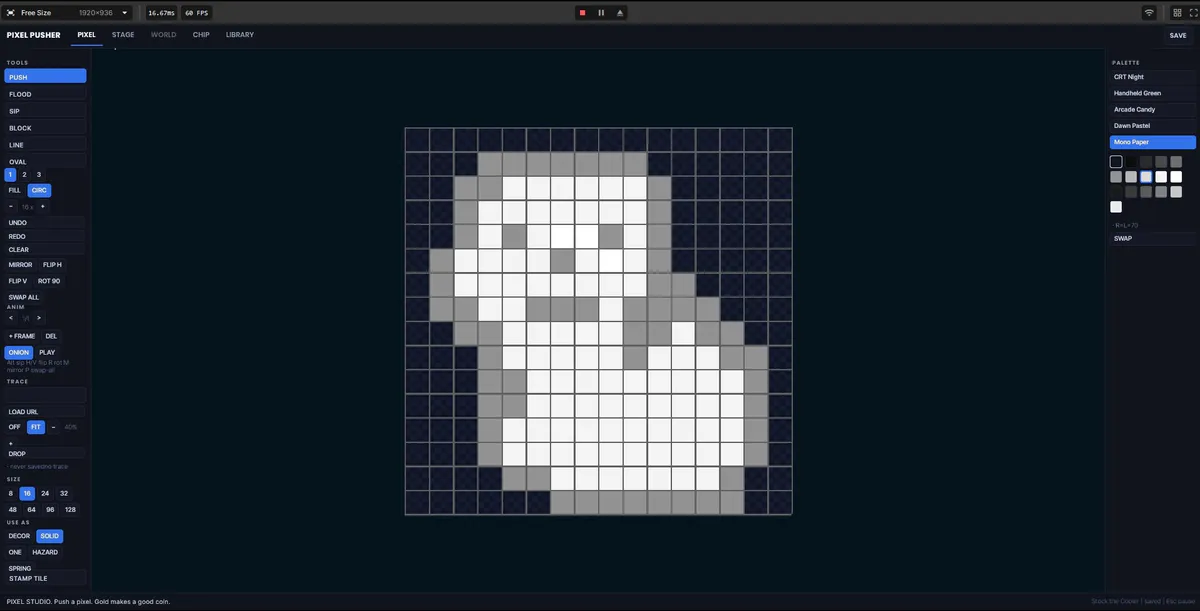Image resolution: width=1200 pixels, height=611 pixels.
Task: Click the 16.67ms frame time readout
Action: point(160,13)
